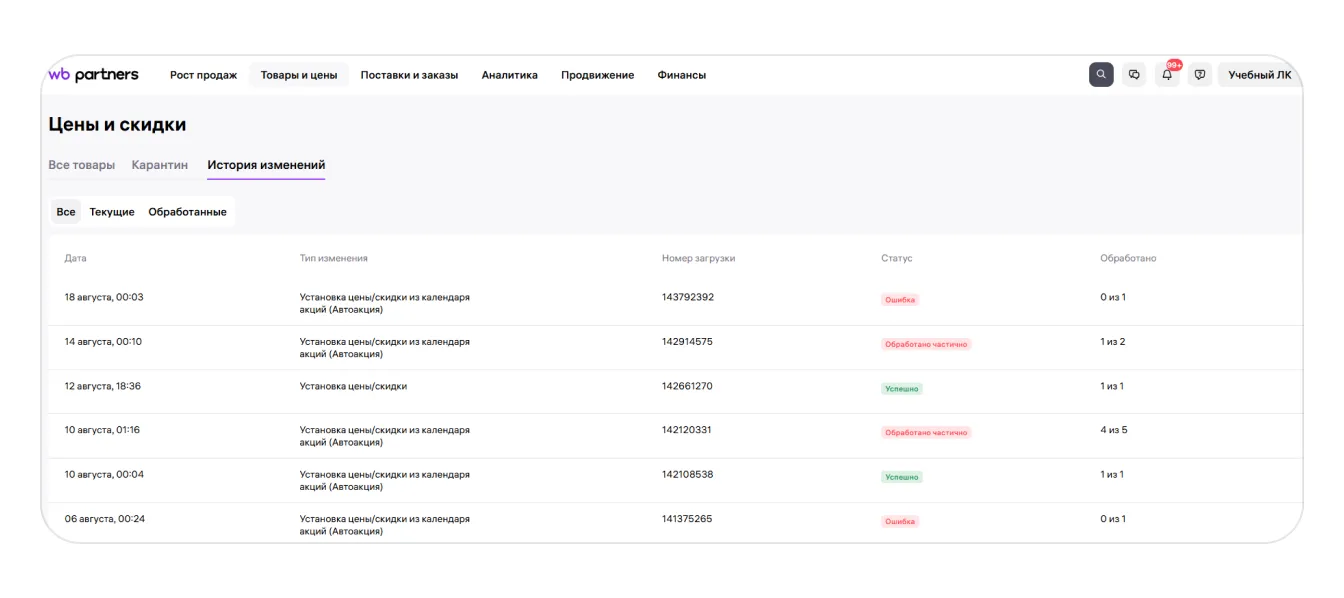Image resolution: width=1344 pixels, height=598 pixels.
Task: Open the Финансы menu
Action: (x=681, y=75)
